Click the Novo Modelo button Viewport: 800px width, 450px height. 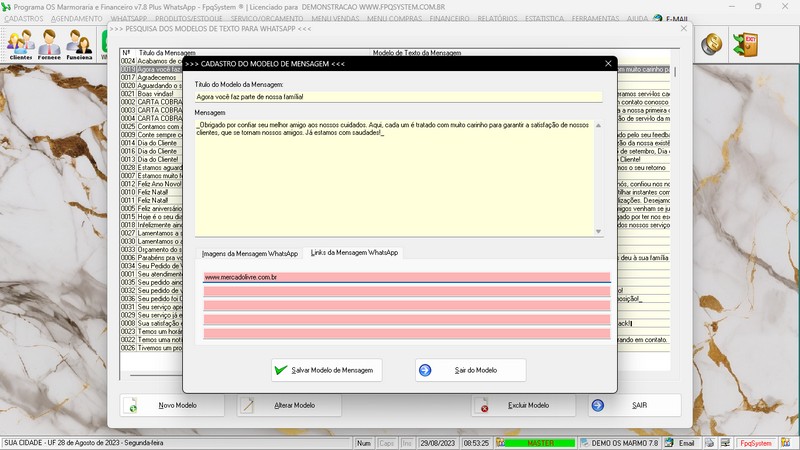click(172, 405)
